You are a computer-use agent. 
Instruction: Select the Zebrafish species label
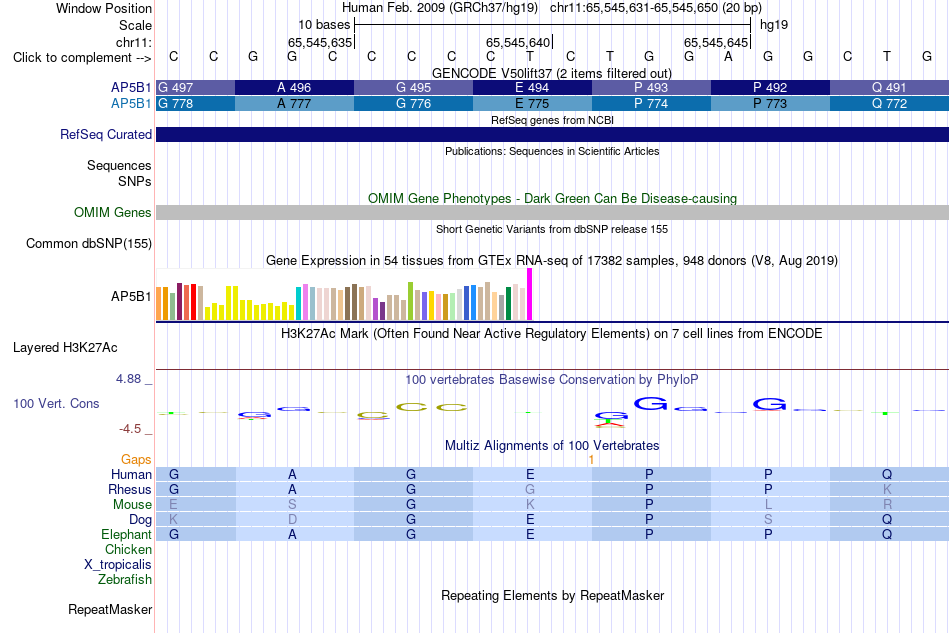point(125,580)
